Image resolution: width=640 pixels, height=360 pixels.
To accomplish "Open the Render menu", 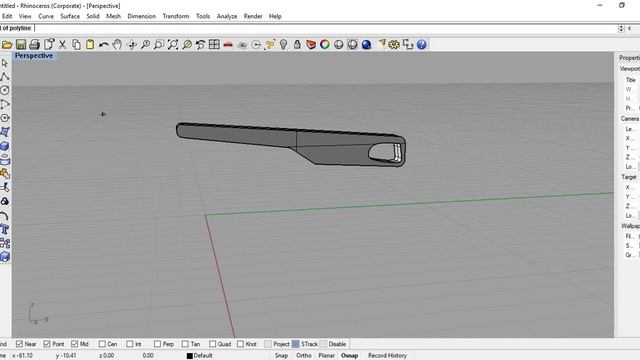I will [x=253, y=16].
